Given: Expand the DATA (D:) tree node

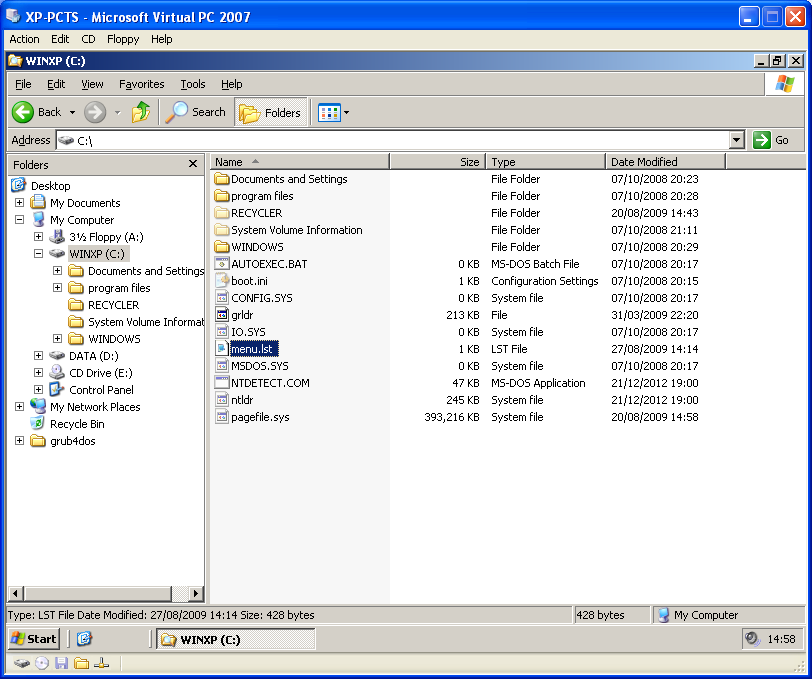Looking at the screenshot, I should point(38,356).
